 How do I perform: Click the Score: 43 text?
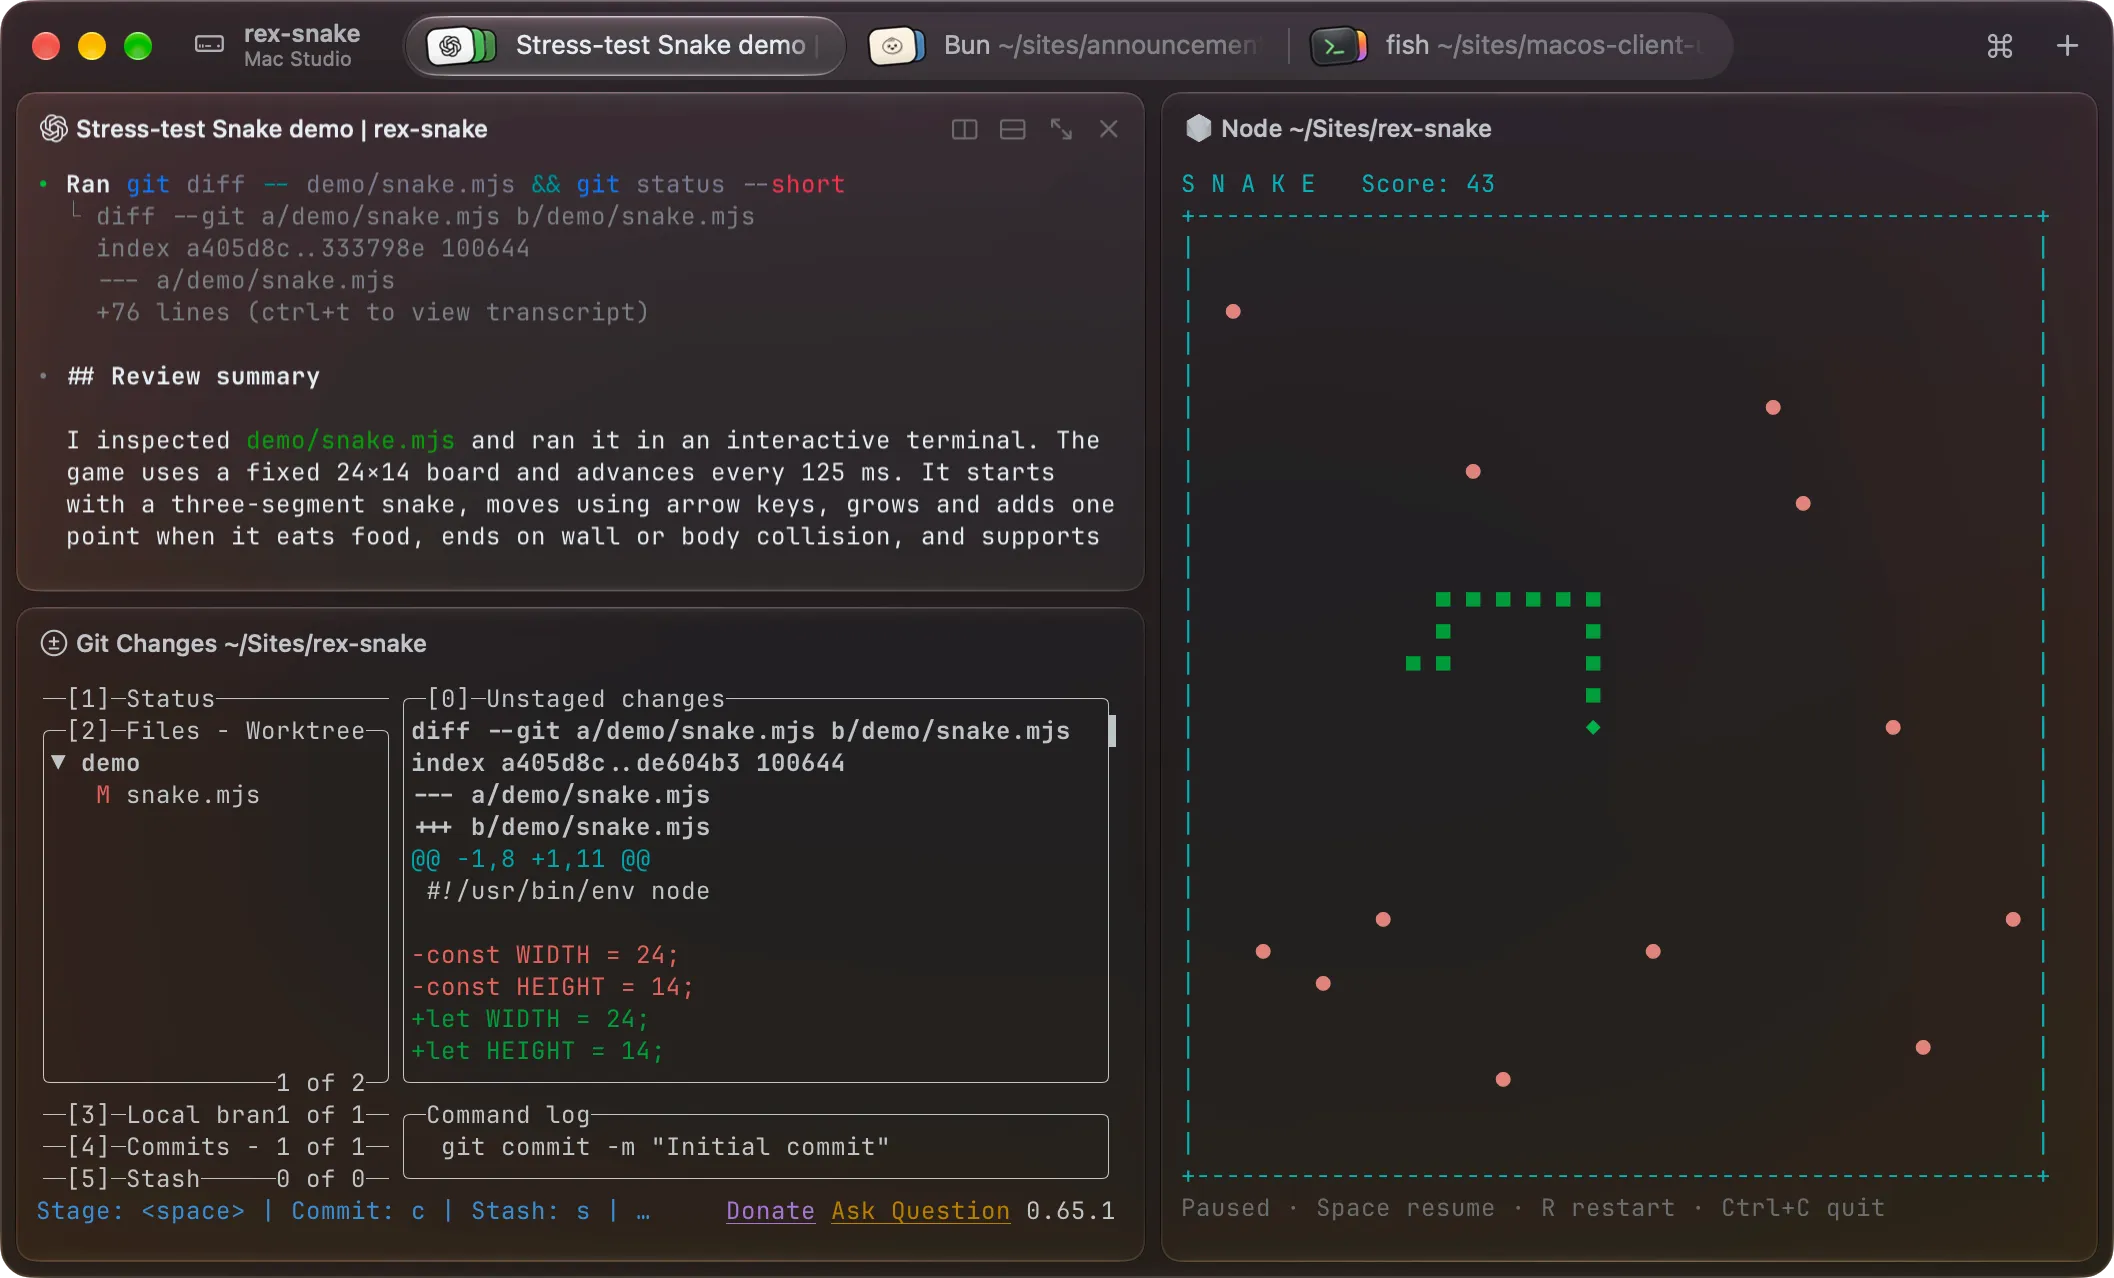[1427, 184]
